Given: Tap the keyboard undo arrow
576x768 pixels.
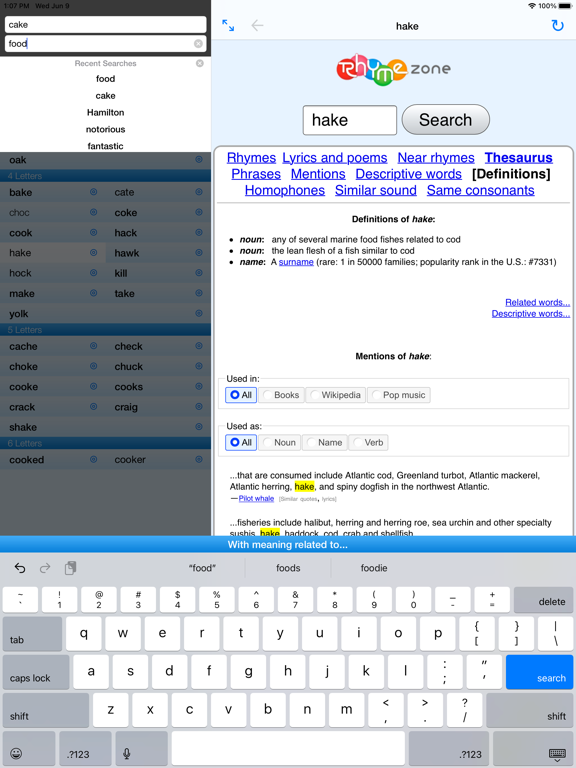Looking at the screenshot, I should (20, 568).
